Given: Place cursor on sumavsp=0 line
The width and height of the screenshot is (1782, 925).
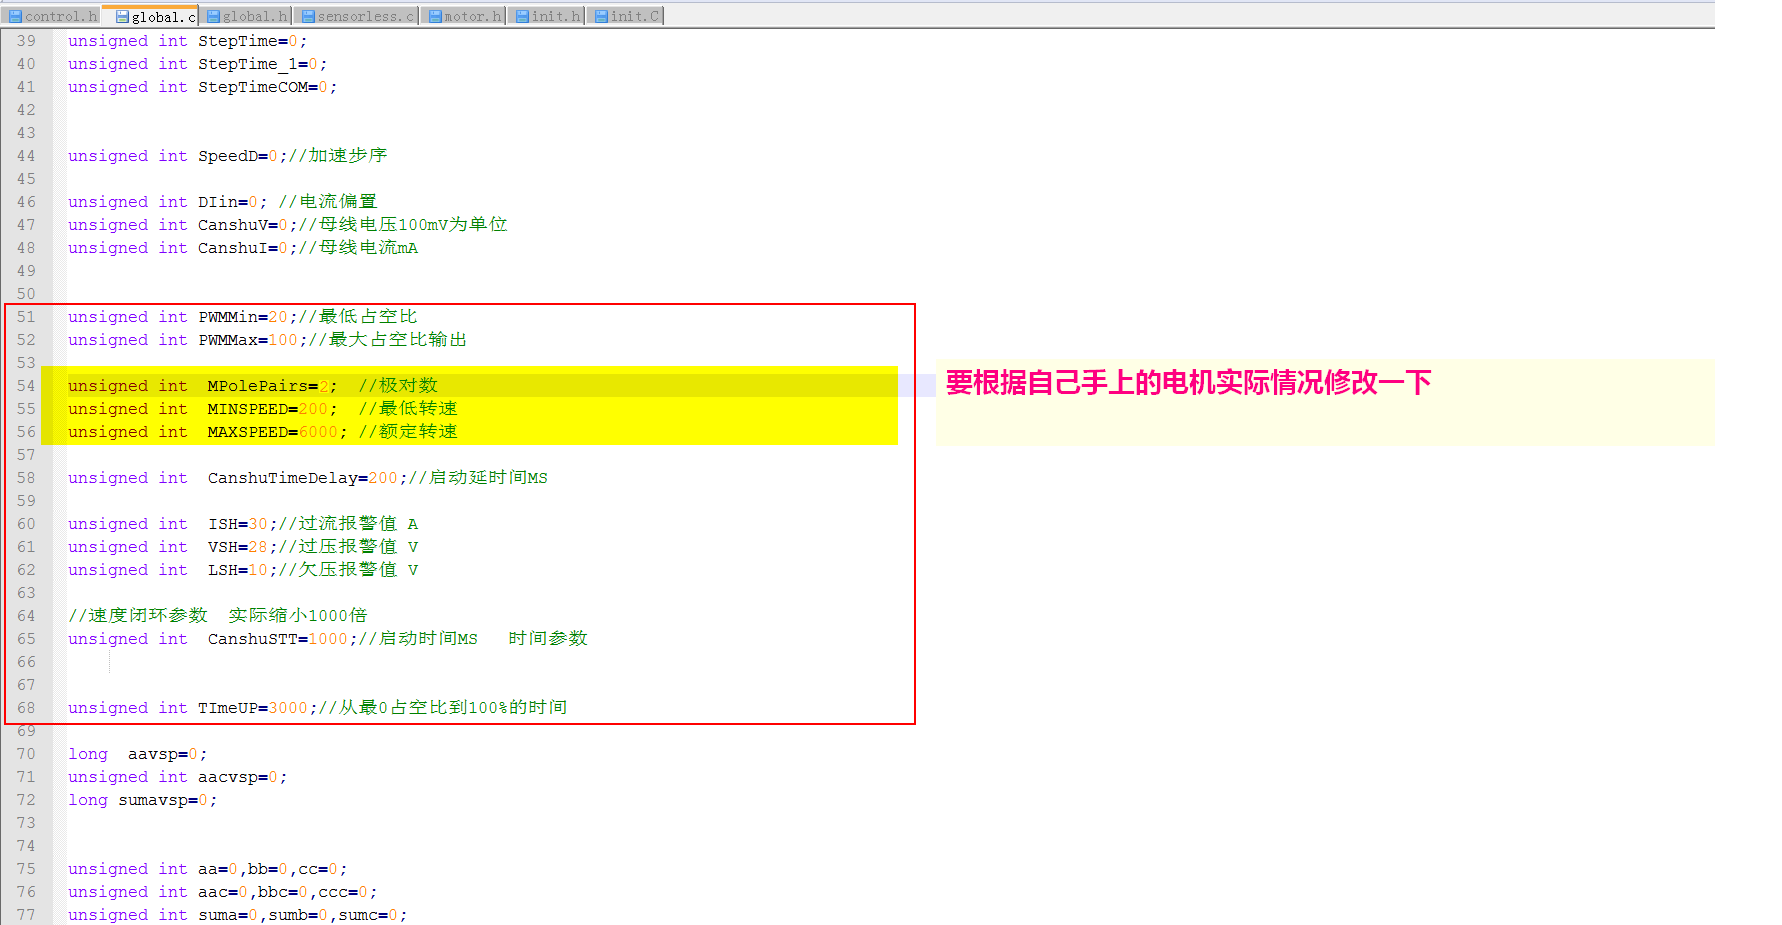Looking at the screenshot, I should click(143, 800).
